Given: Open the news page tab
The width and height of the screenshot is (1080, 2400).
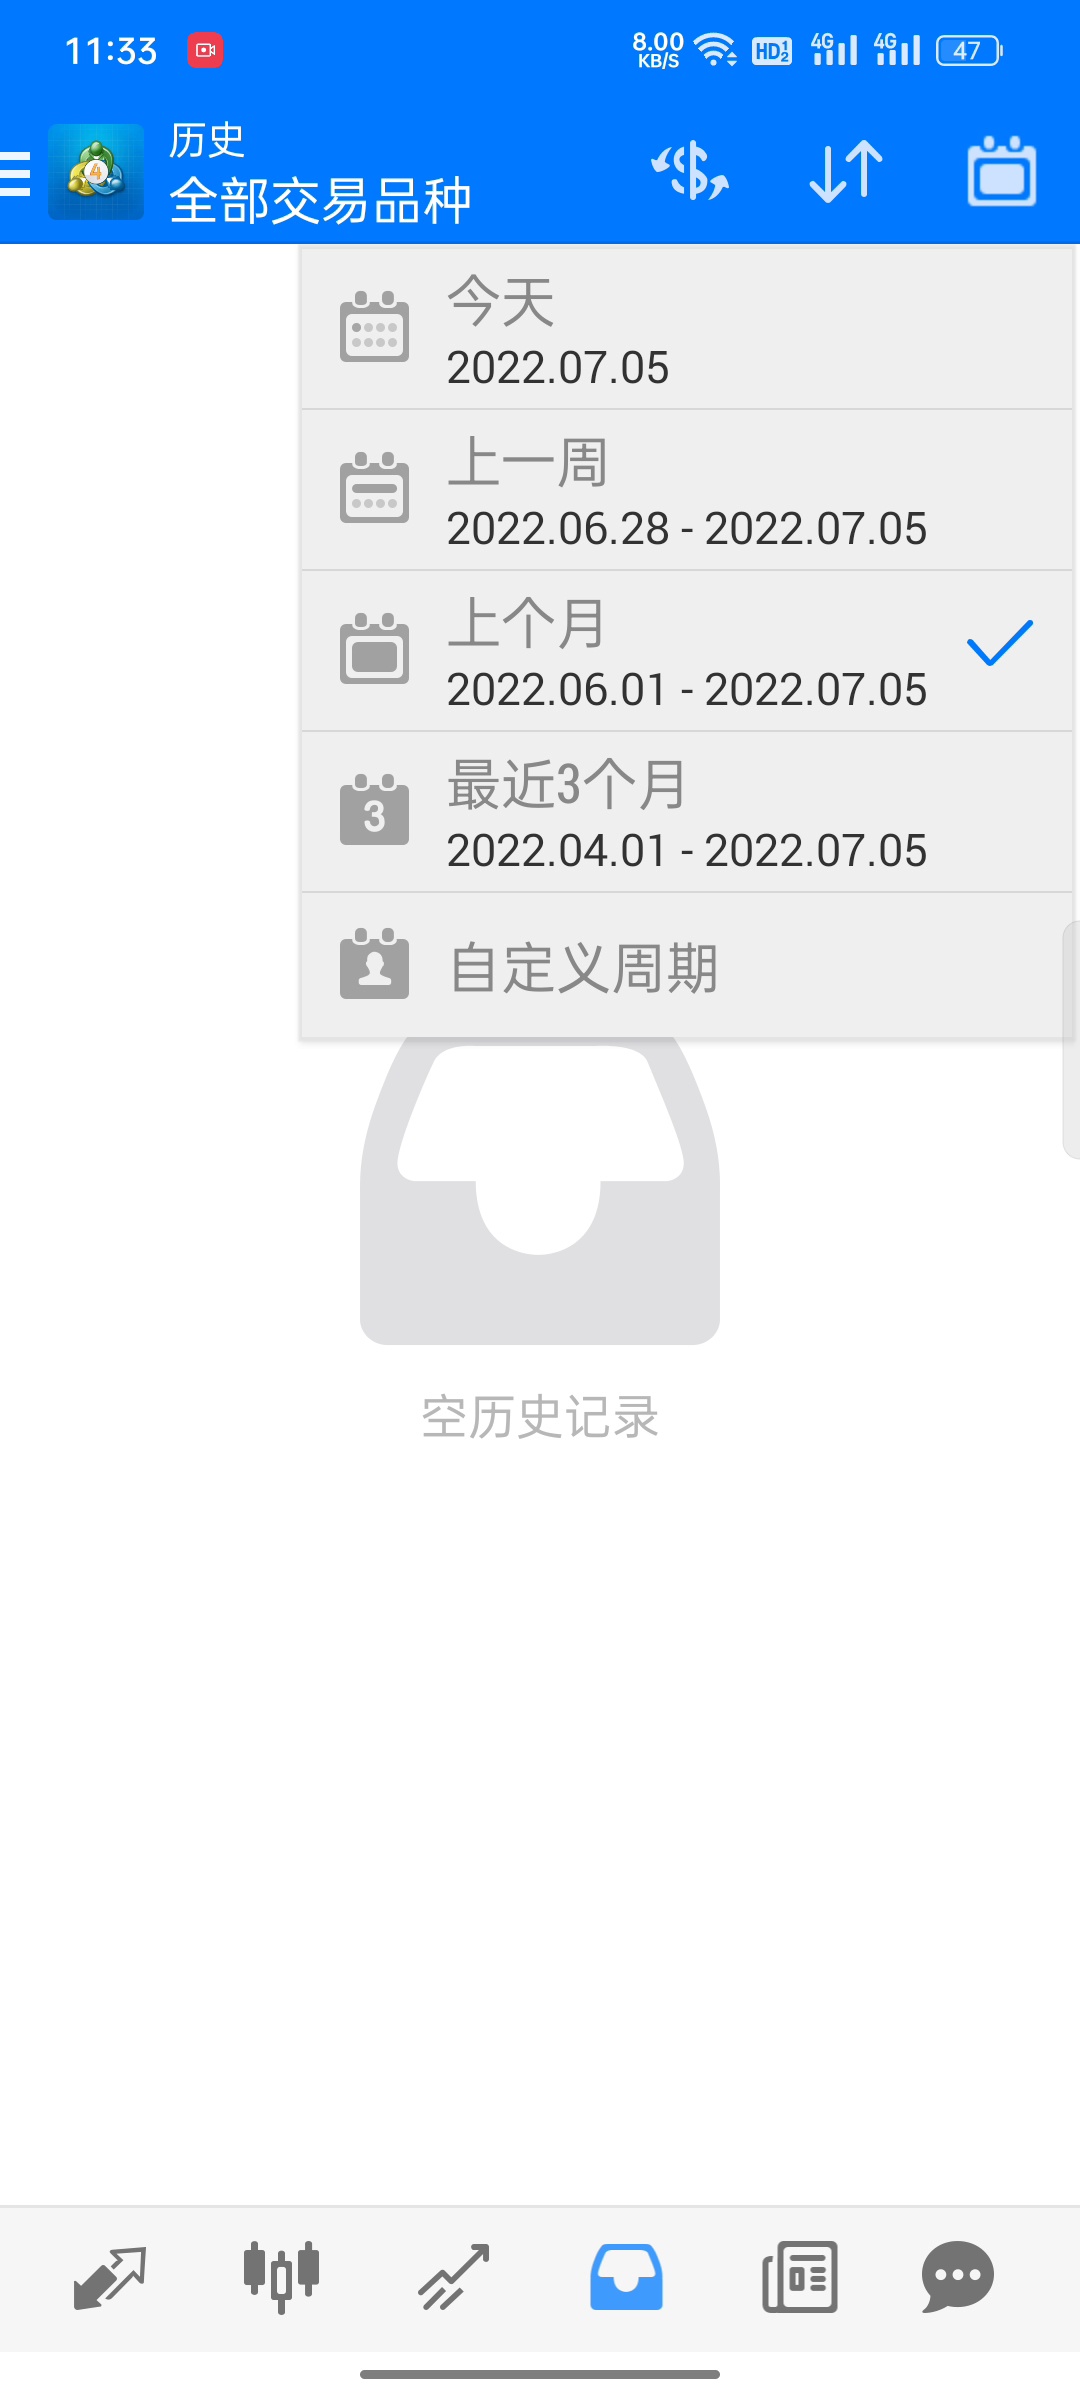Looking at the screenshot, I should (x=800, y=2277).
